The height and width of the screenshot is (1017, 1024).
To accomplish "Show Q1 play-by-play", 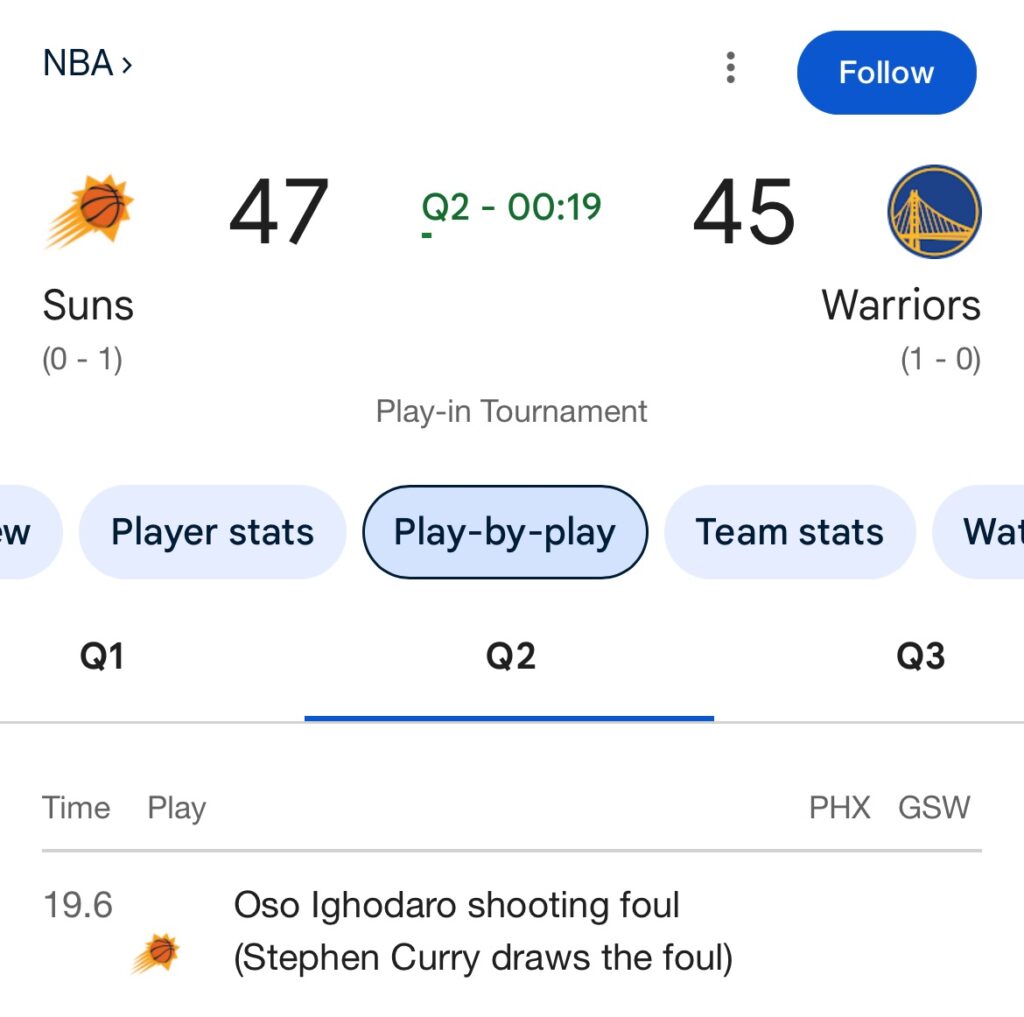I will pyautogui.click(x=102, y=657).
